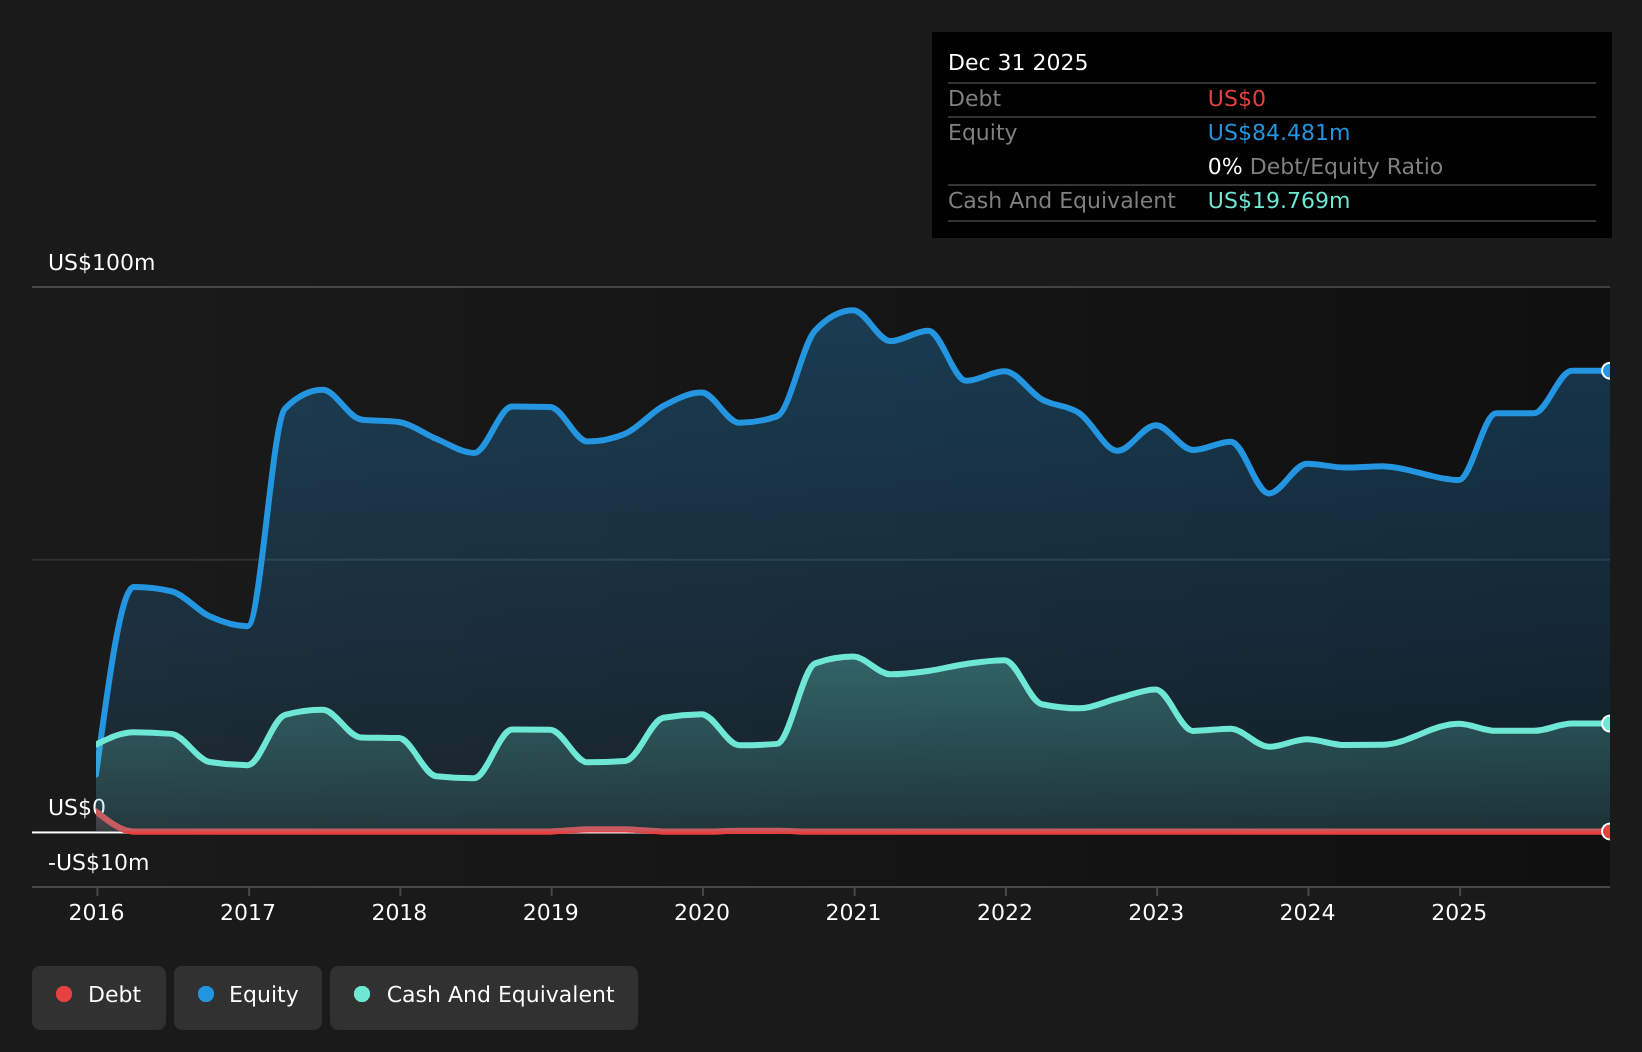The image size is (1642, 1052).
Task: Toggle the Equity legend button
Action: tap(248, 997)
